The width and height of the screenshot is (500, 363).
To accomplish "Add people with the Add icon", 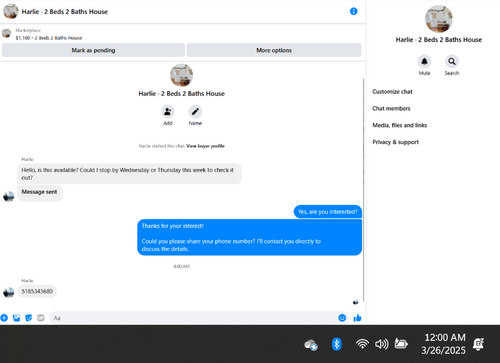I will [168, 111].
